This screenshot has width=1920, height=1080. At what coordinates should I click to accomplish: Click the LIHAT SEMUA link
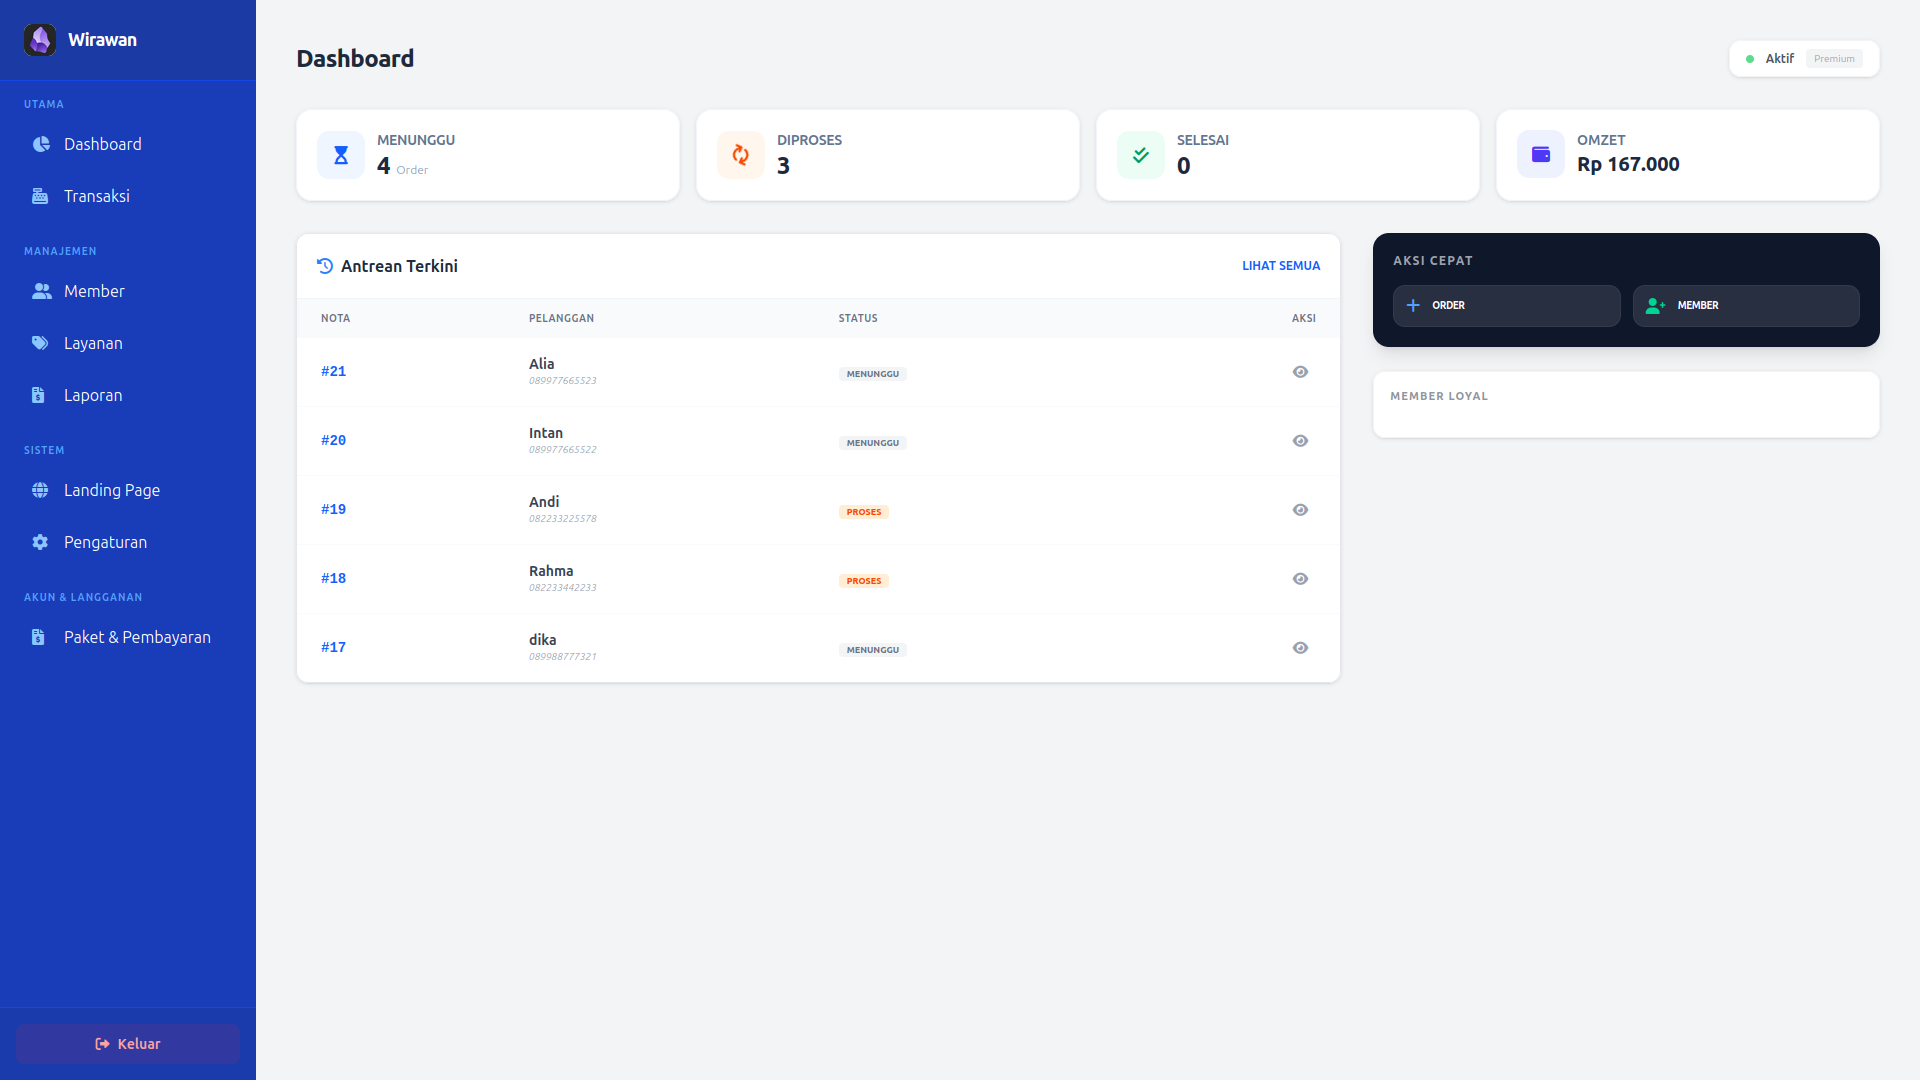click(x=1281, y=266)
